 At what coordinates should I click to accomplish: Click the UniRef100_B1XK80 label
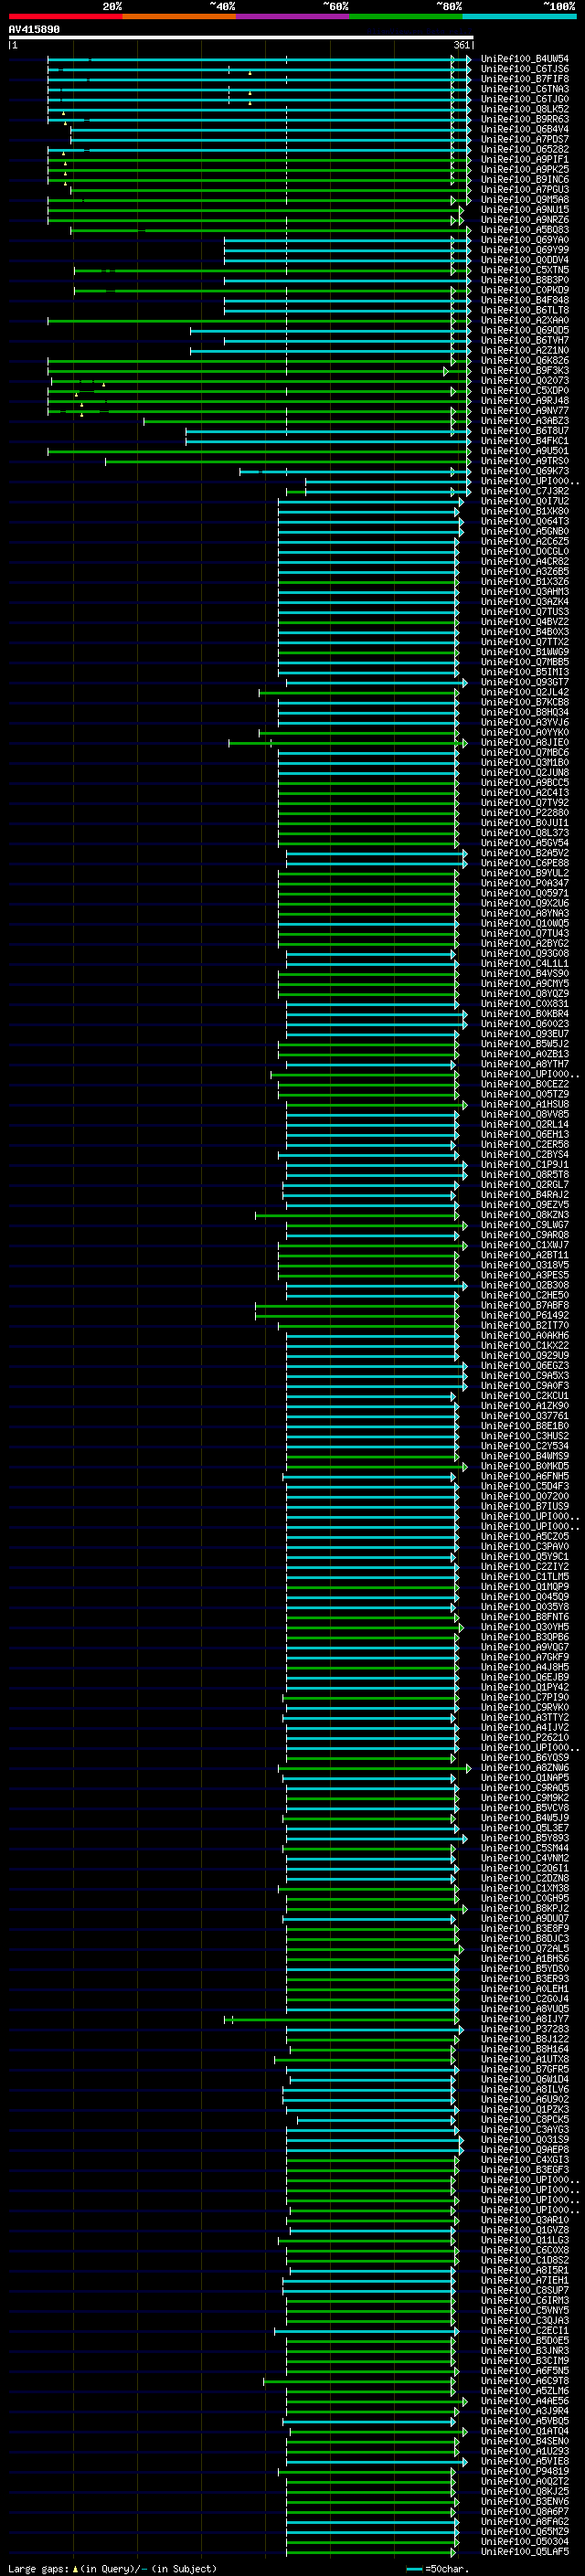point(525,512)
